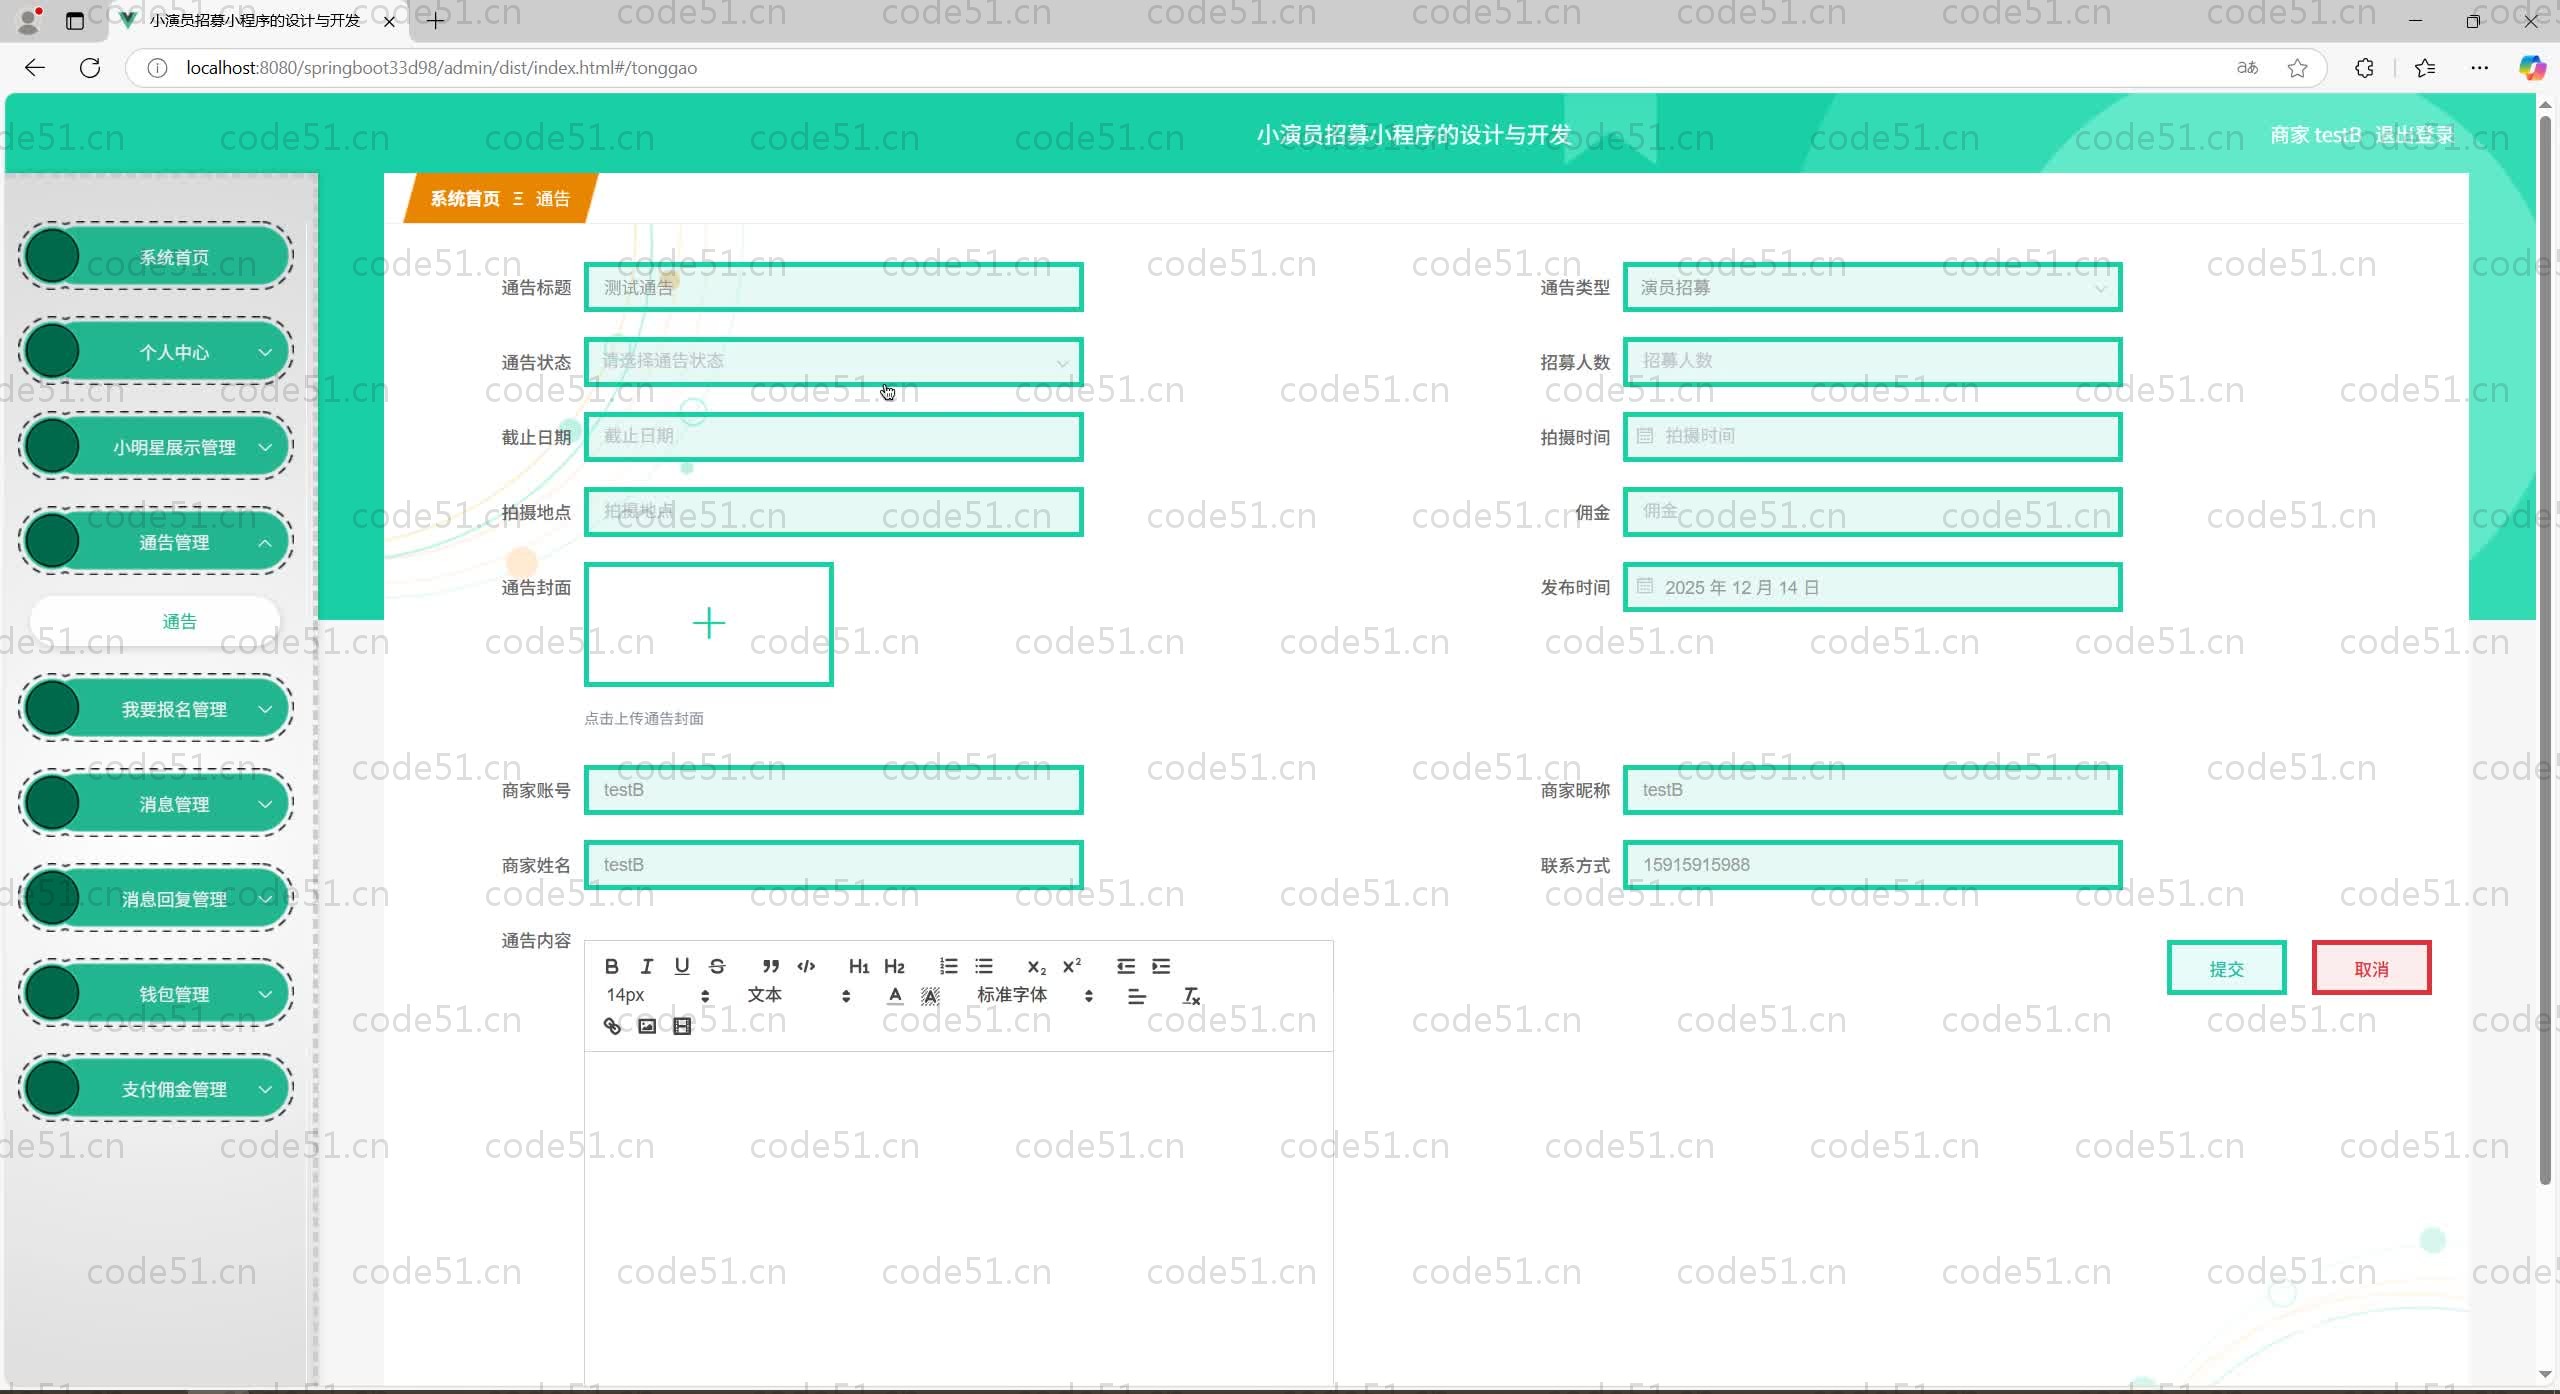Click the 提交 submit button
The height and width of the screenshot is (1394, 2560).
click(2225, 968)
